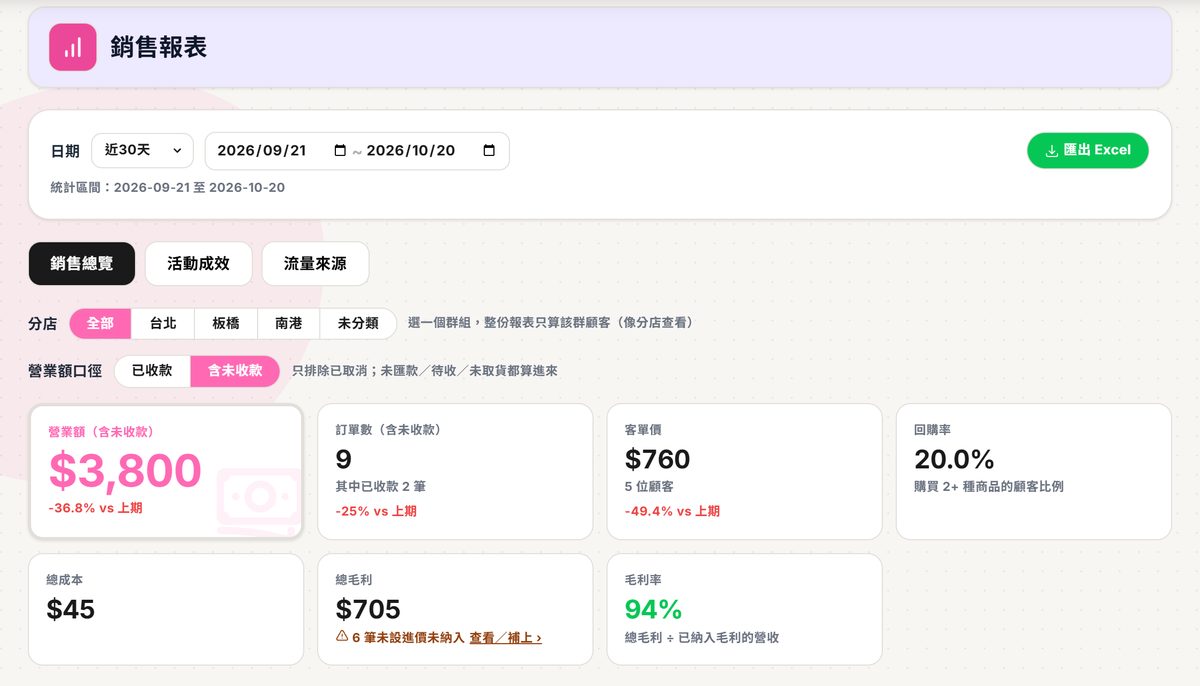Image resolution: width=1200 pixels, height=686 pixels.
Task: Click the 選一個群組 store hint text
Action: (x=551, y=323)
